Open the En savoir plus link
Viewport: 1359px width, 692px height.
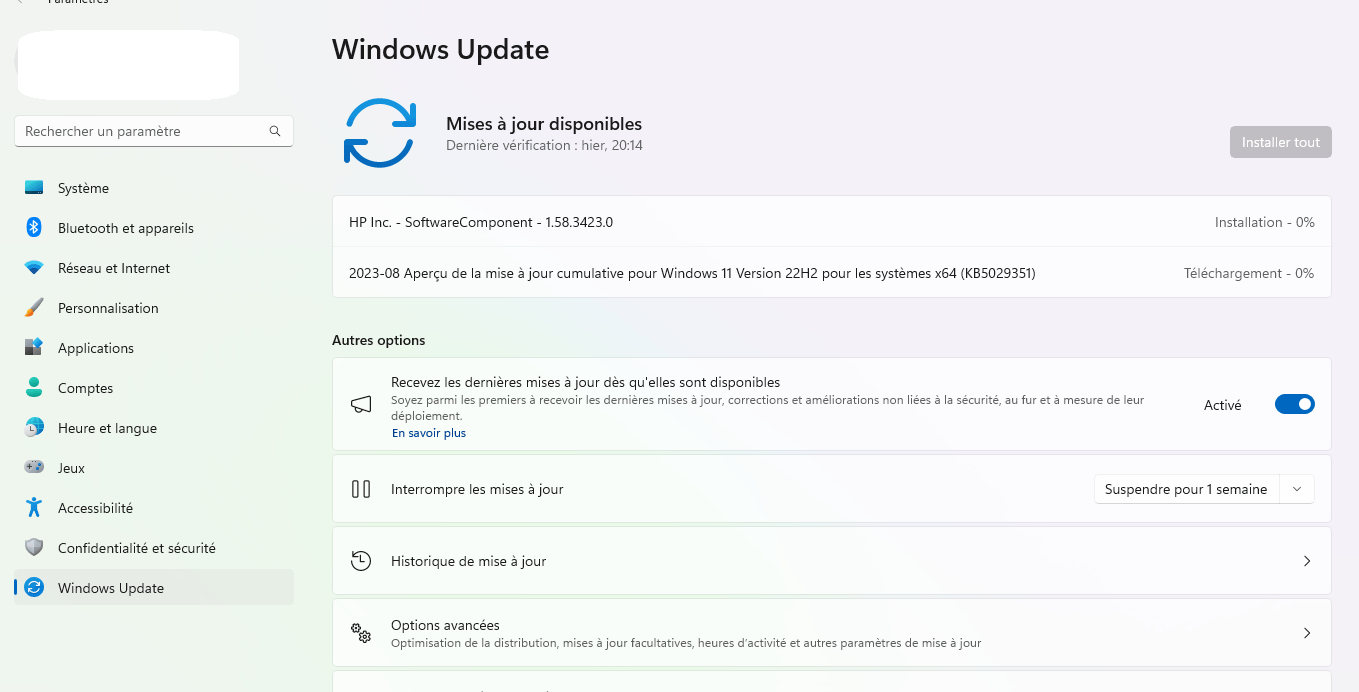(x=428, y=433)
